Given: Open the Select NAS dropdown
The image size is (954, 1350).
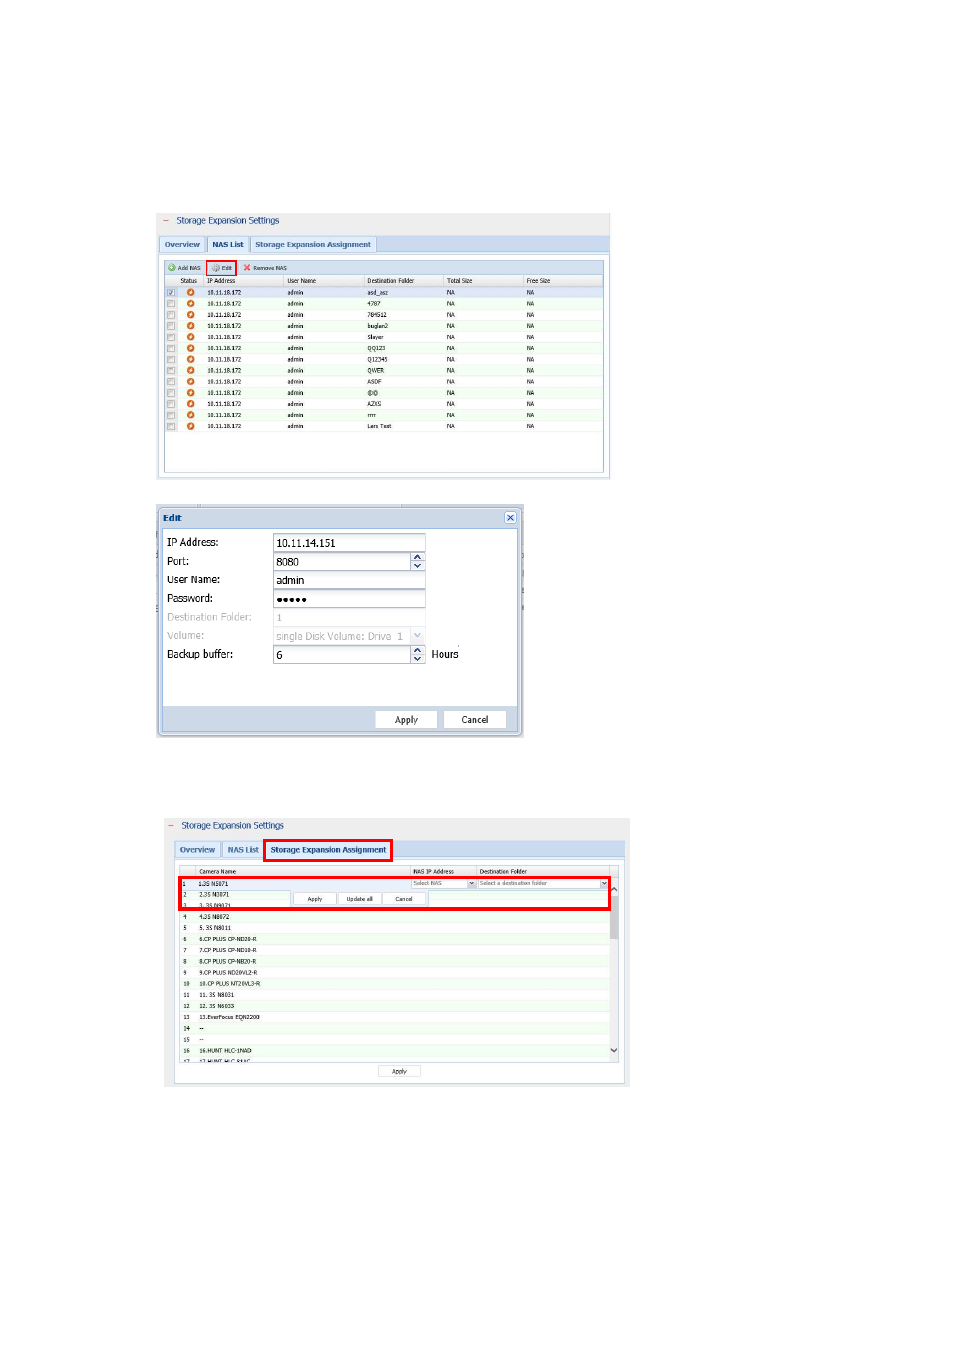Looking at the screenshot, I should 472,884.
